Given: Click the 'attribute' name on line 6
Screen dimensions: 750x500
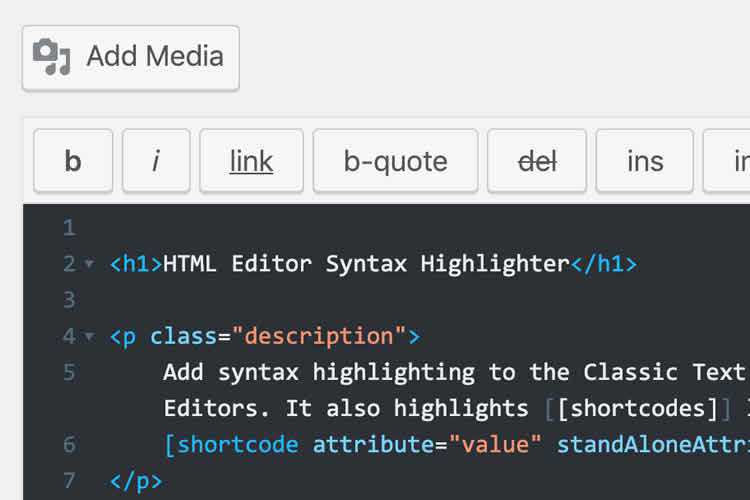Looking at the screenshot, I should (x=374, y=444).
